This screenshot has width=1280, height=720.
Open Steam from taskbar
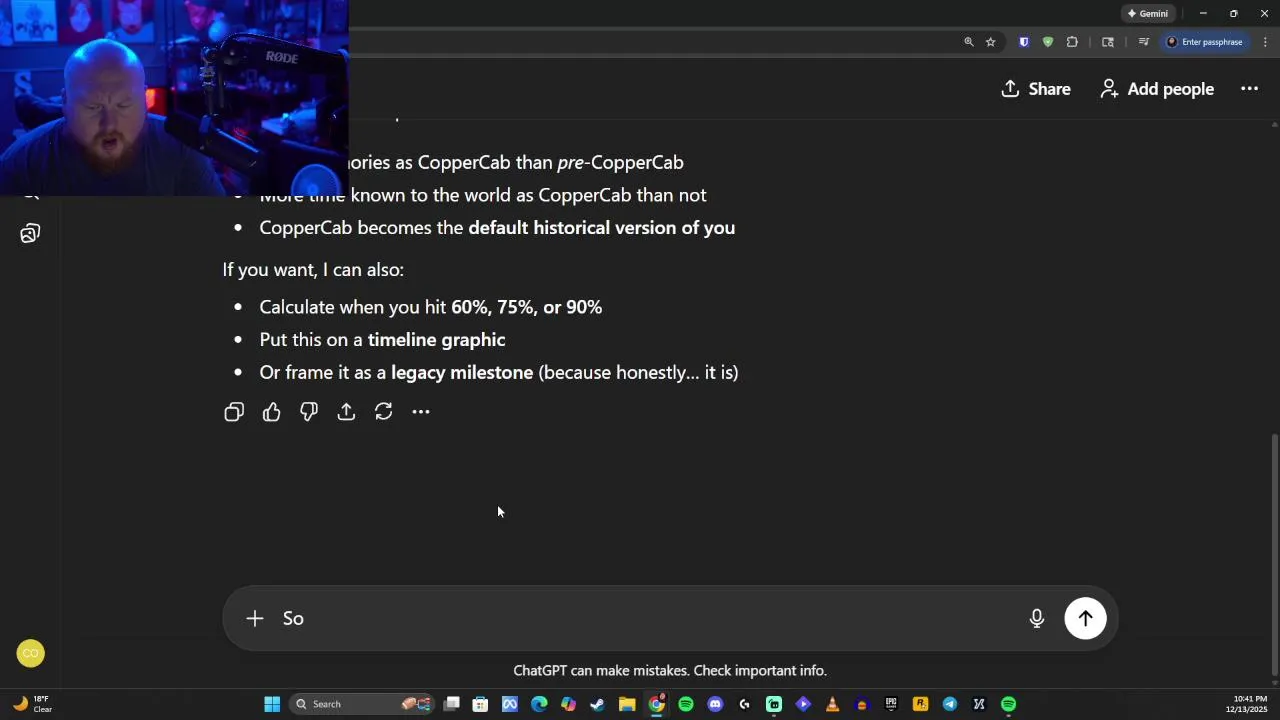[x=598, y=704]
